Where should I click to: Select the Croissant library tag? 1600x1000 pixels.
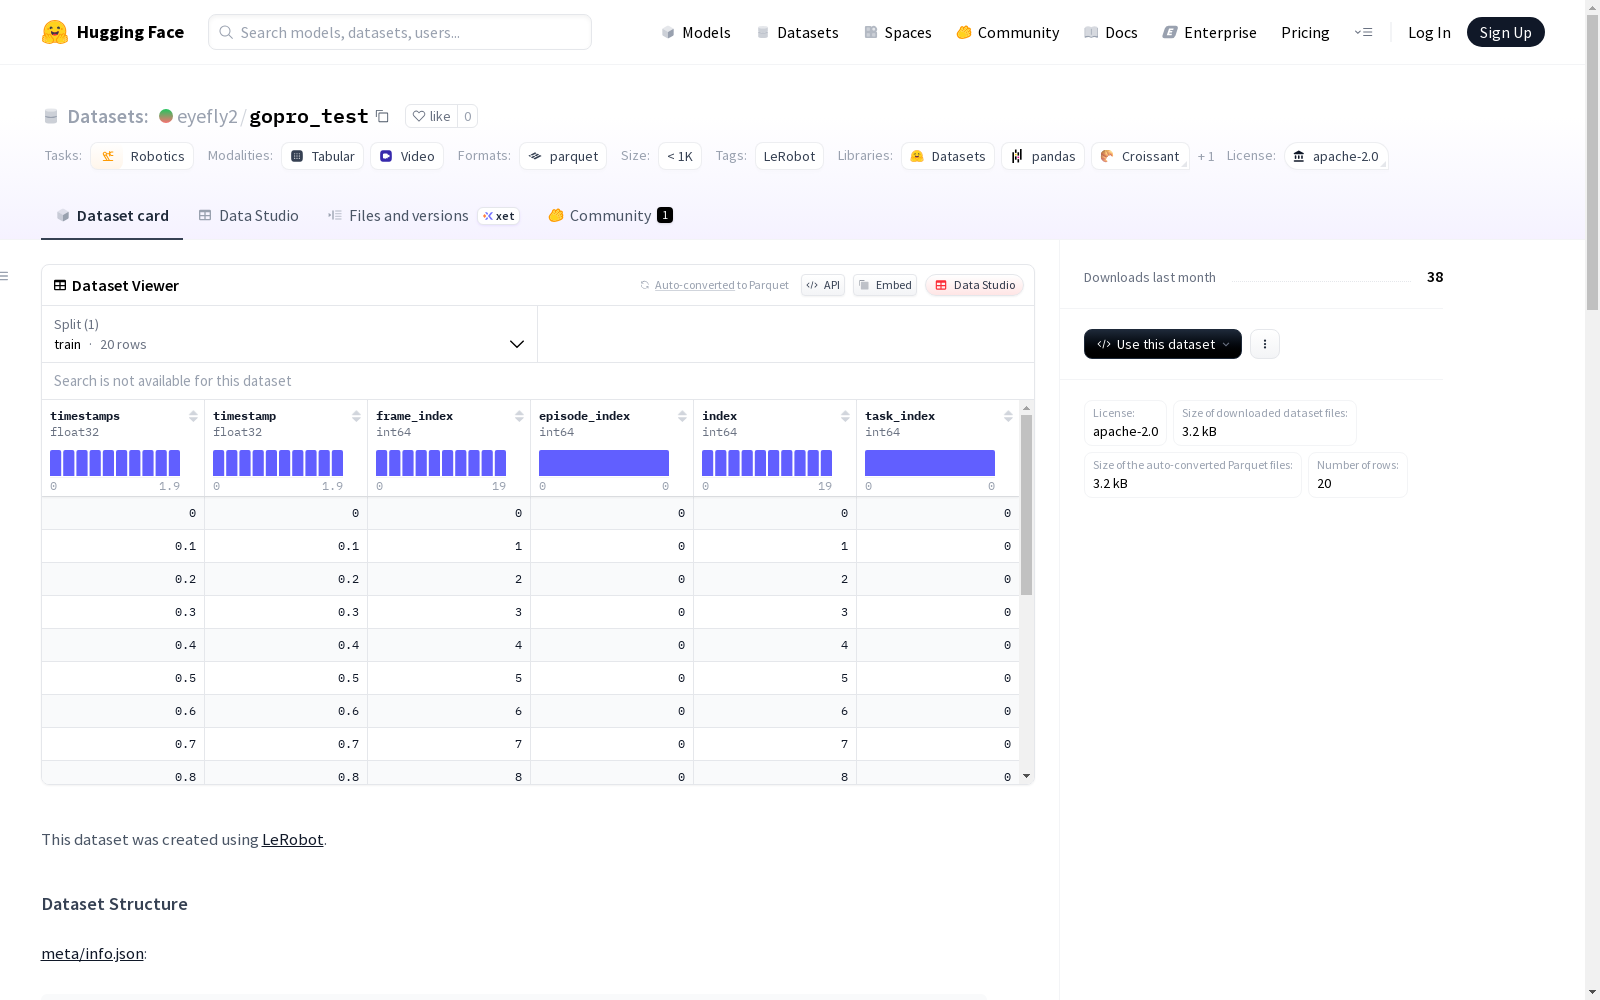coord(1140,156)
